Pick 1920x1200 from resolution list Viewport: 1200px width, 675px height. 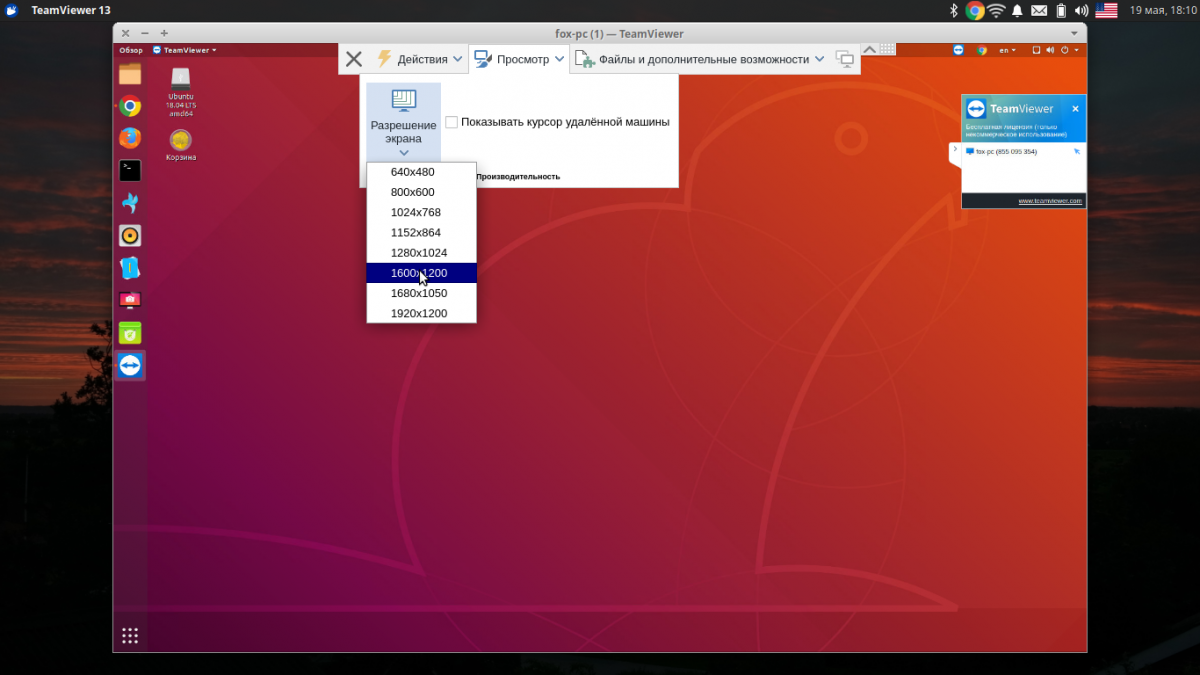tap(421, 314)
